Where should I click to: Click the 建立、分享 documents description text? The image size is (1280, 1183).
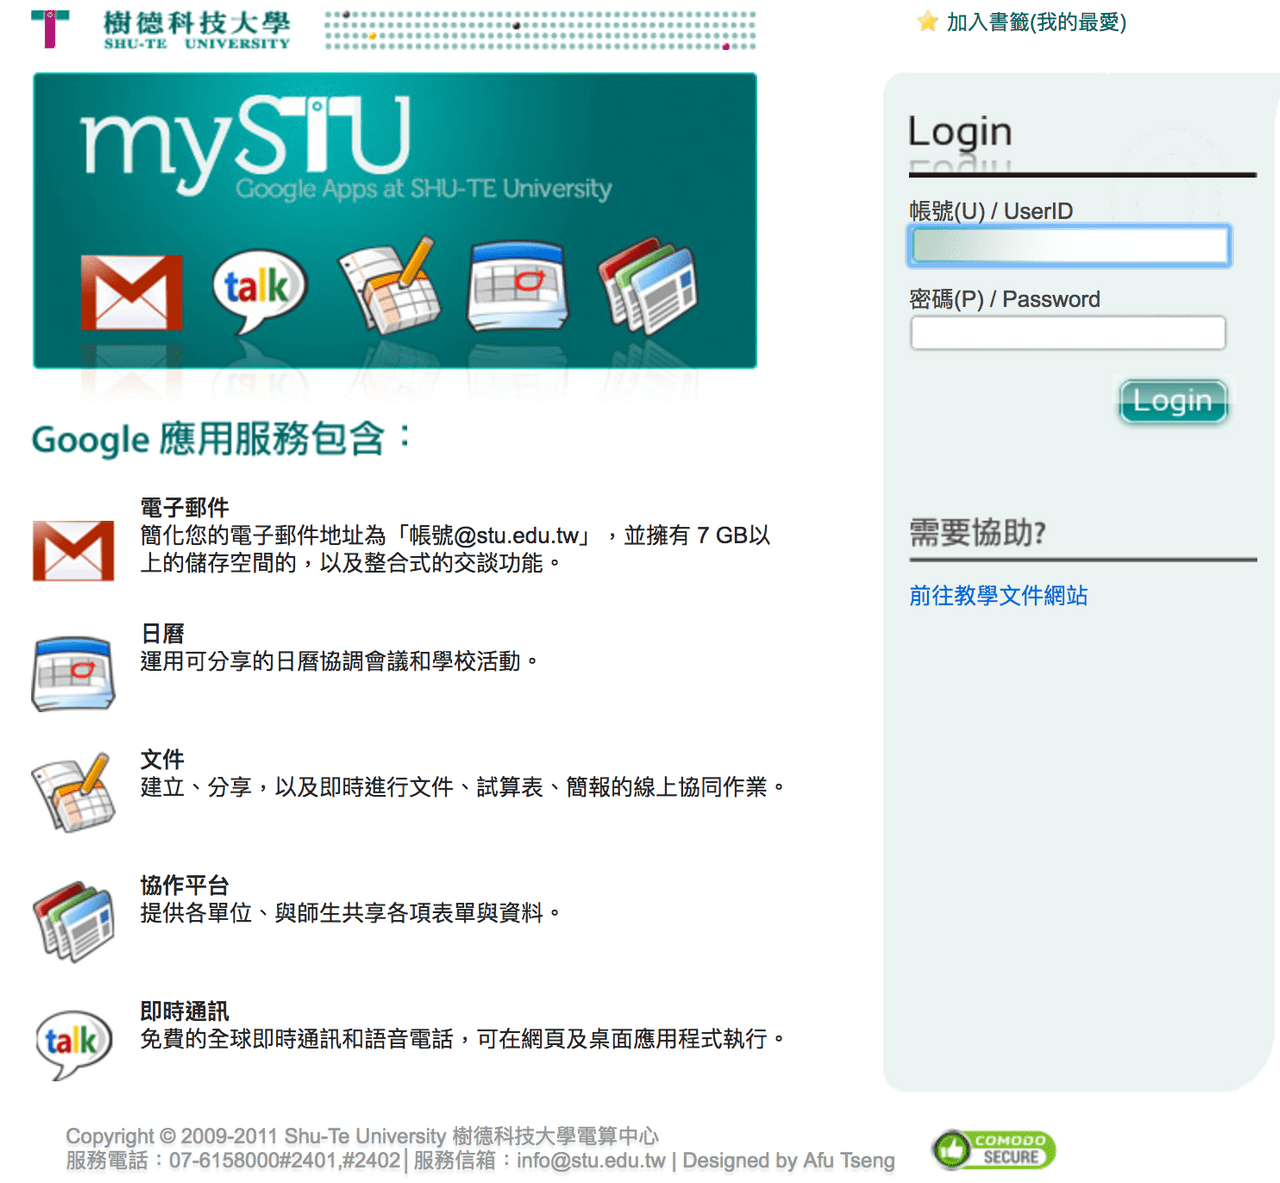coord(463,787)
